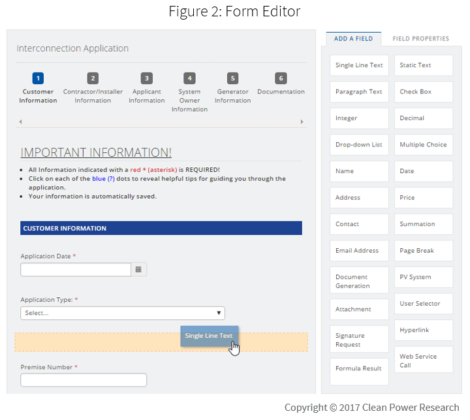Select the Customer Information section header bar

point(161,228)
